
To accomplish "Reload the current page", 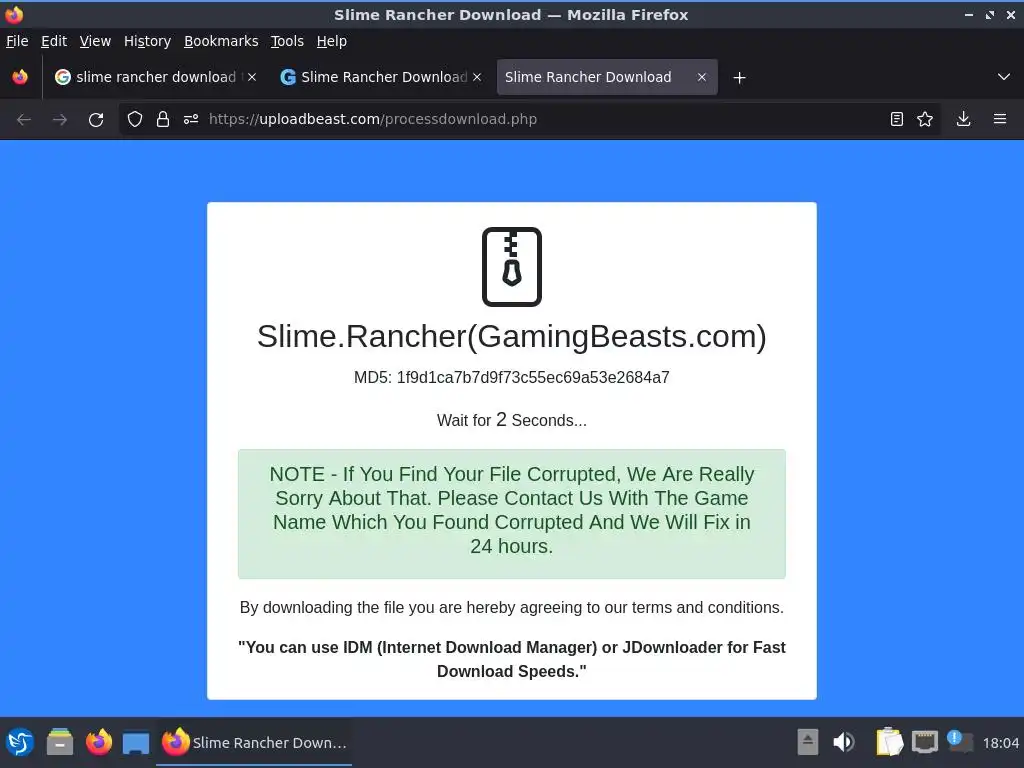I will (x=96, y=120).
